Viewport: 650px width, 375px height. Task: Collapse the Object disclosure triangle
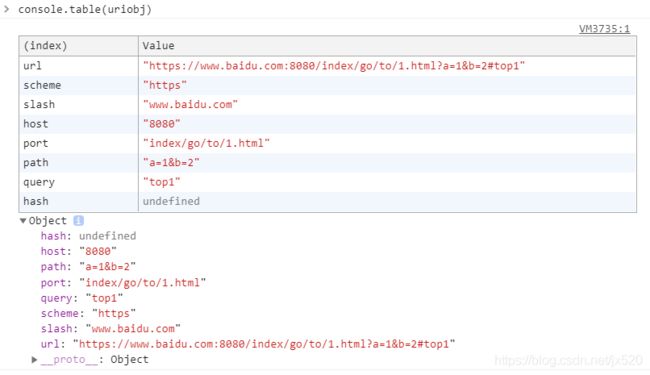coord(23,220)
